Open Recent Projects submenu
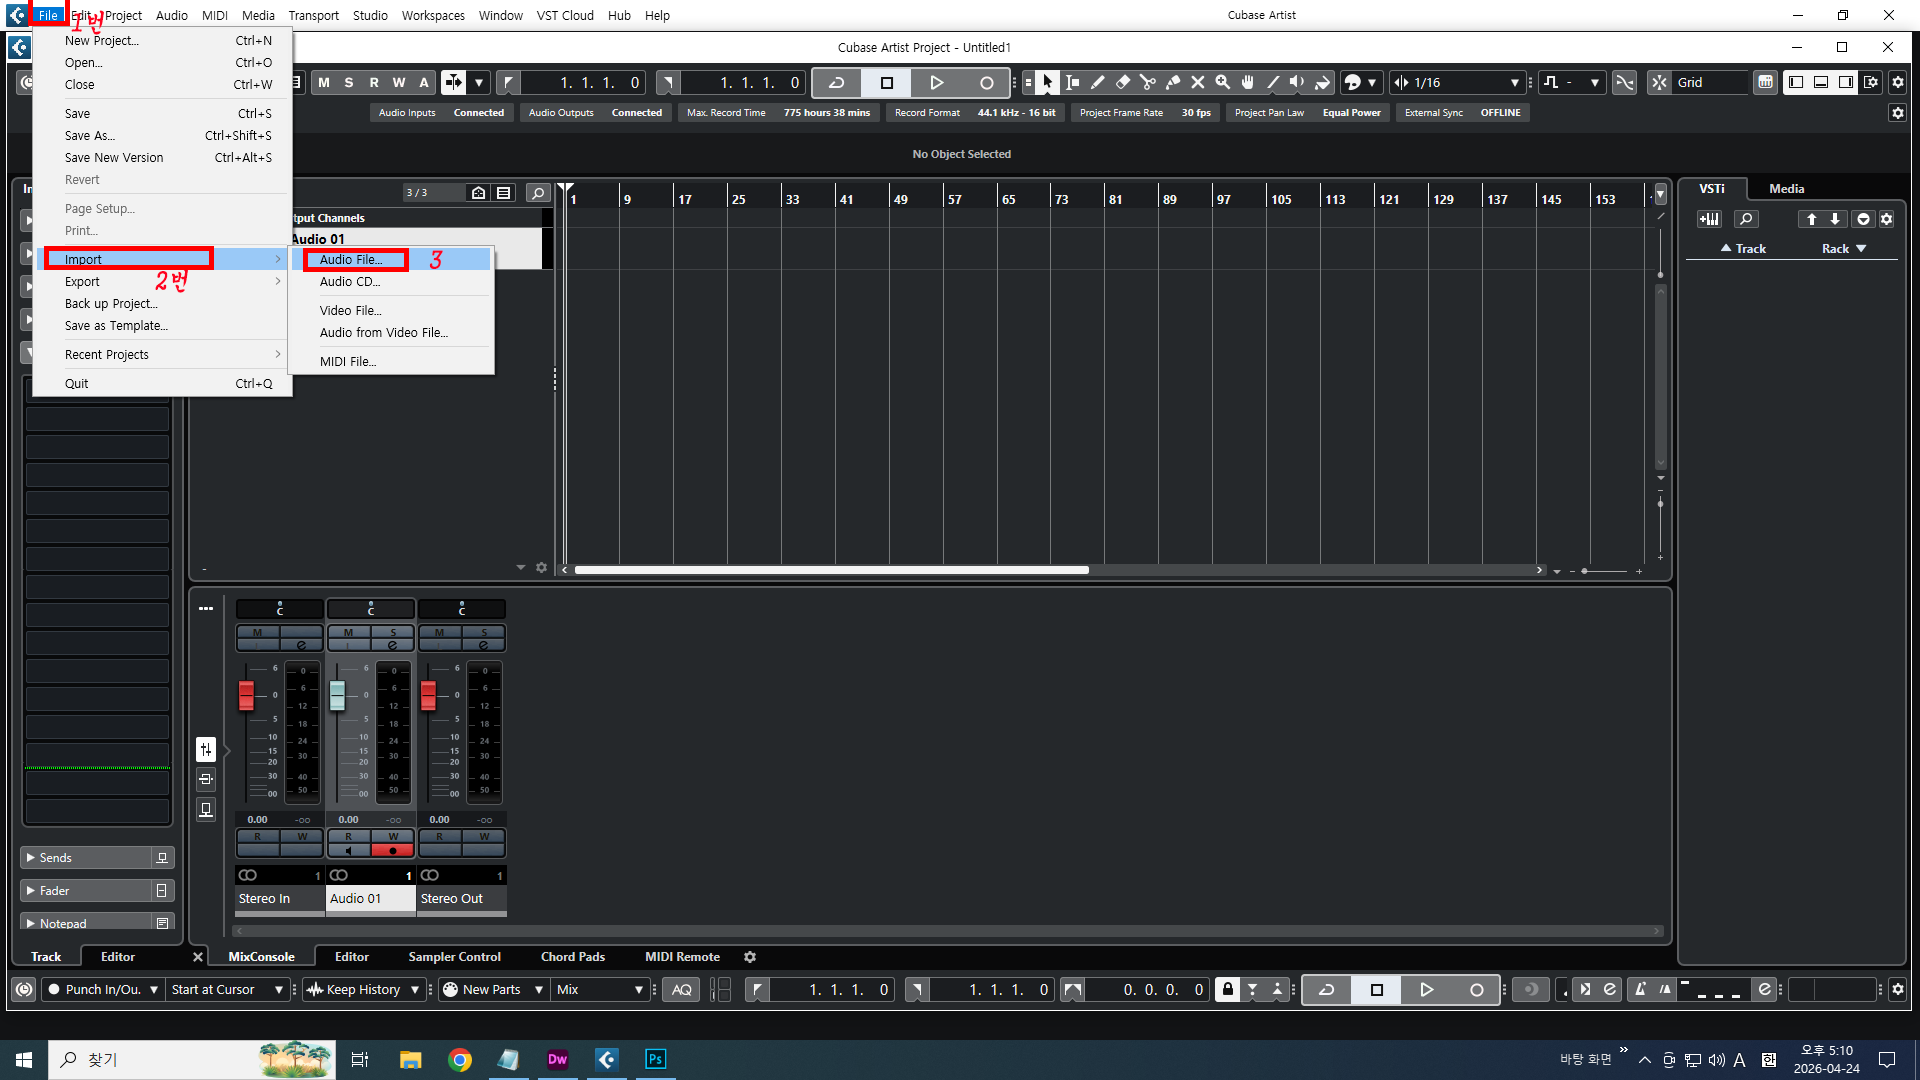This screenshot has height=1080, width=1920. [x=163, y=355]
